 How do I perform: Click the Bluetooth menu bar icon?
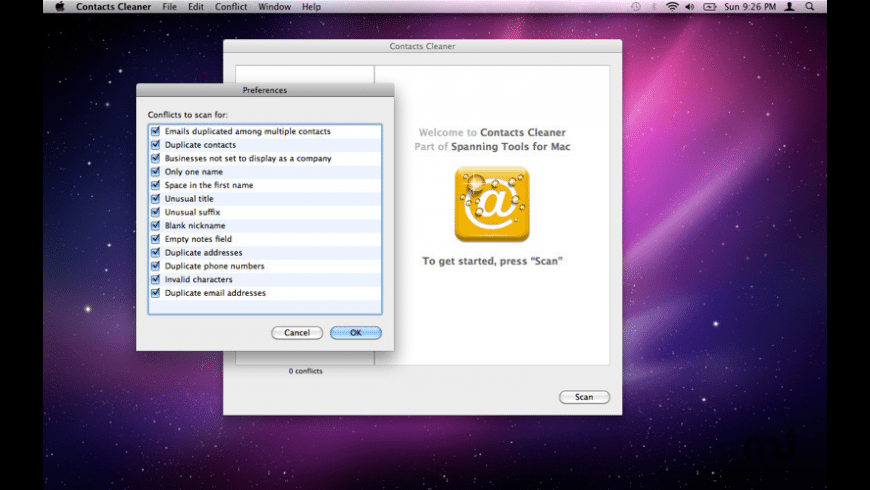654,7
